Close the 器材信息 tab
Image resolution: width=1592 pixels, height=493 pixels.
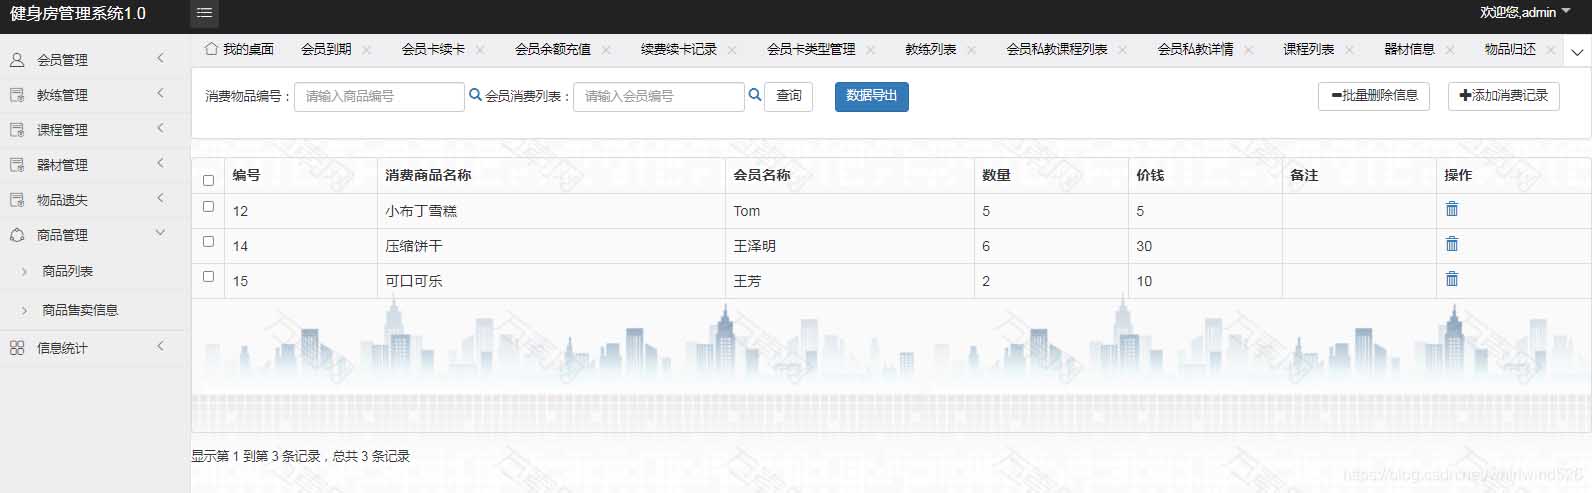coord(1450,49)
